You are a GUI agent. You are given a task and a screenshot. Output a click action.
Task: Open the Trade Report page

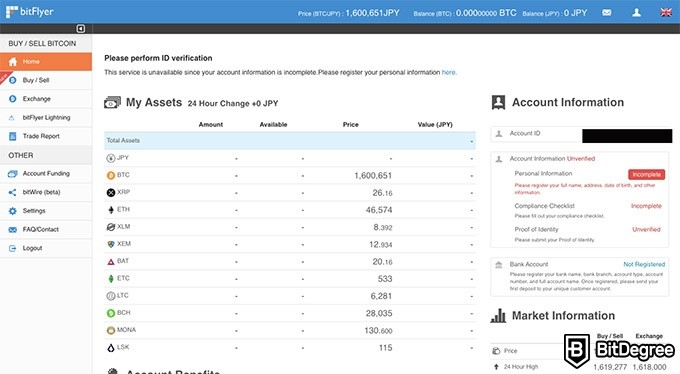[46, 136]
